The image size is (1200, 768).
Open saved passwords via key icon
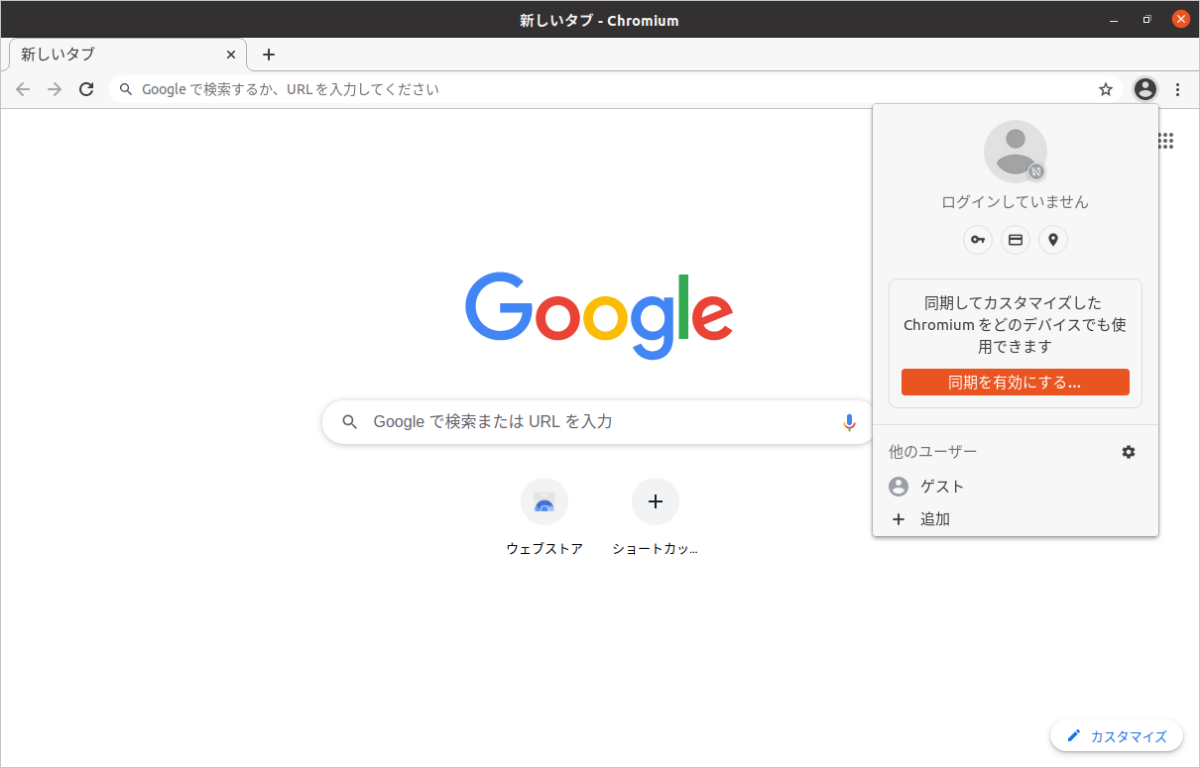[978, 240]
